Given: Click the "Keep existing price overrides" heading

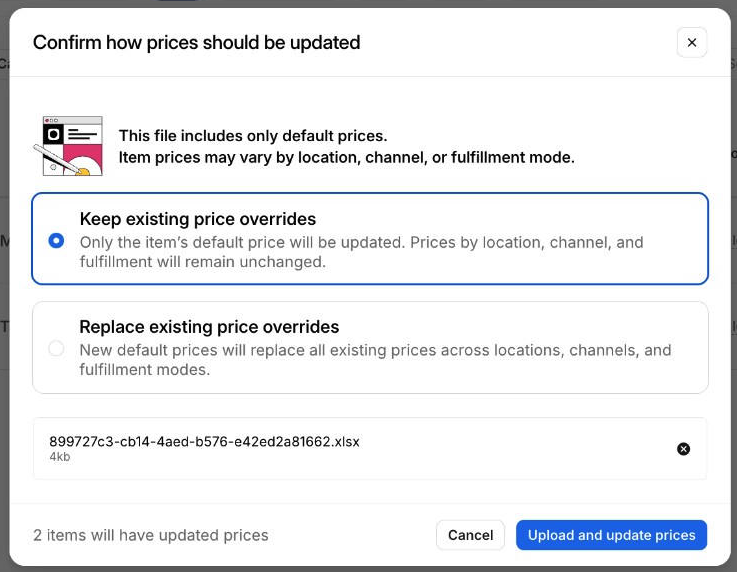Looking at the screenshot, I should pyautogui.click(x=197, y=219).
